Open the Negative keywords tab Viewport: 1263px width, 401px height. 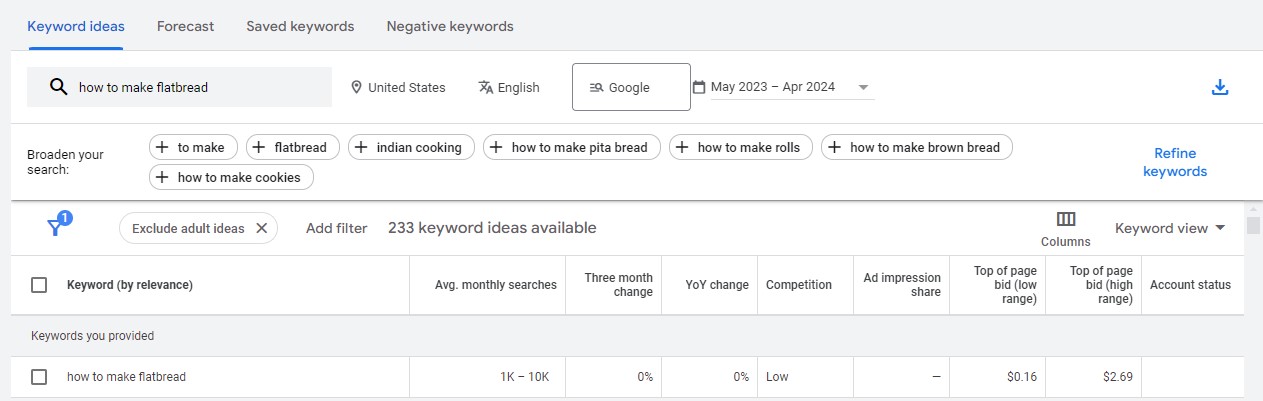click(x=450, y=26)
